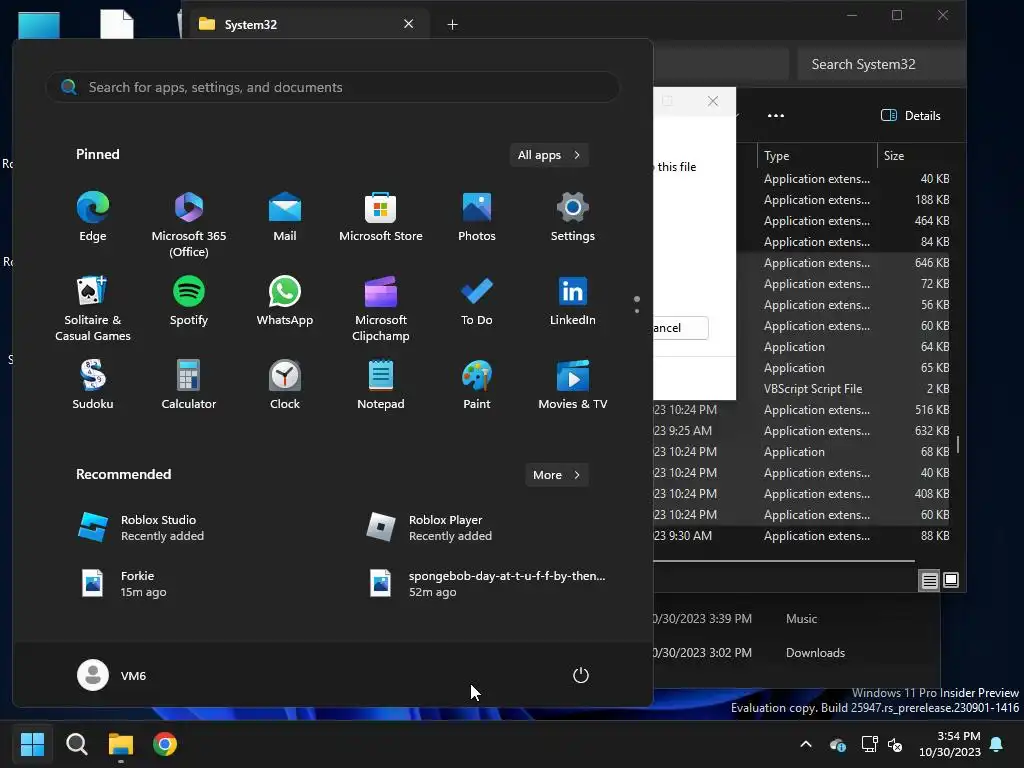
Task: Go to next pinned apps page dot
Action: [x=637, y=311]
